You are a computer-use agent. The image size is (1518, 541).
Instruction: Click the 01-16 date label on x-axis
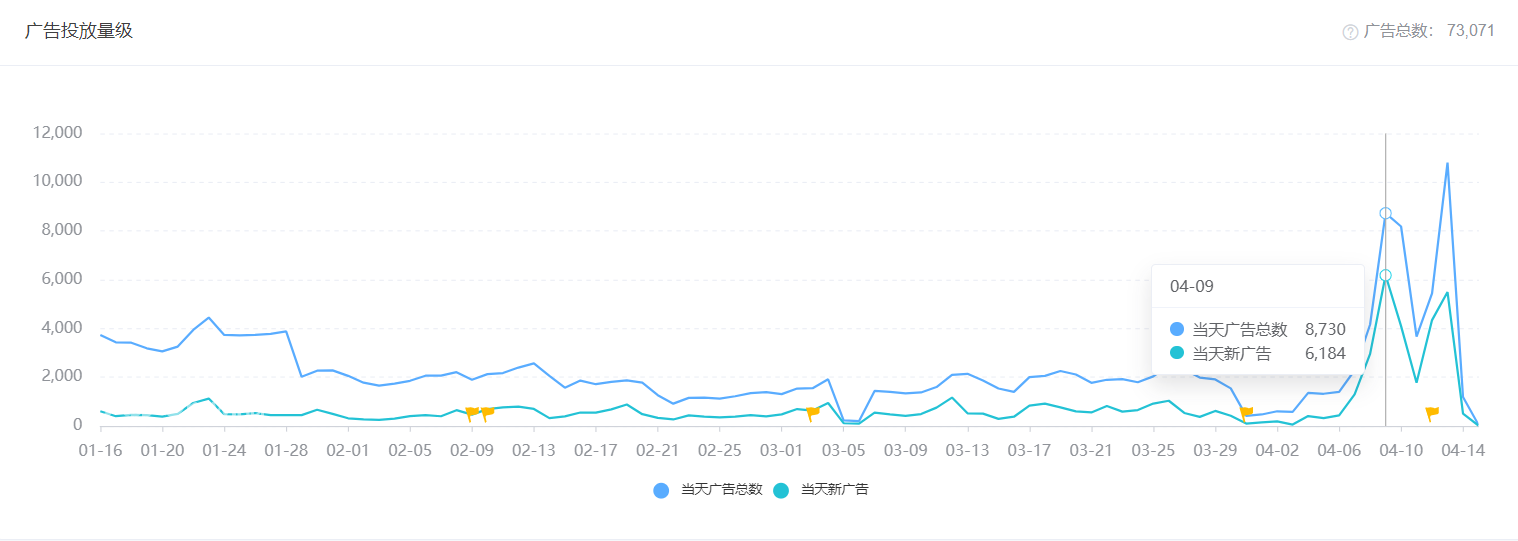pyautogui.click(x=100, y=451)
